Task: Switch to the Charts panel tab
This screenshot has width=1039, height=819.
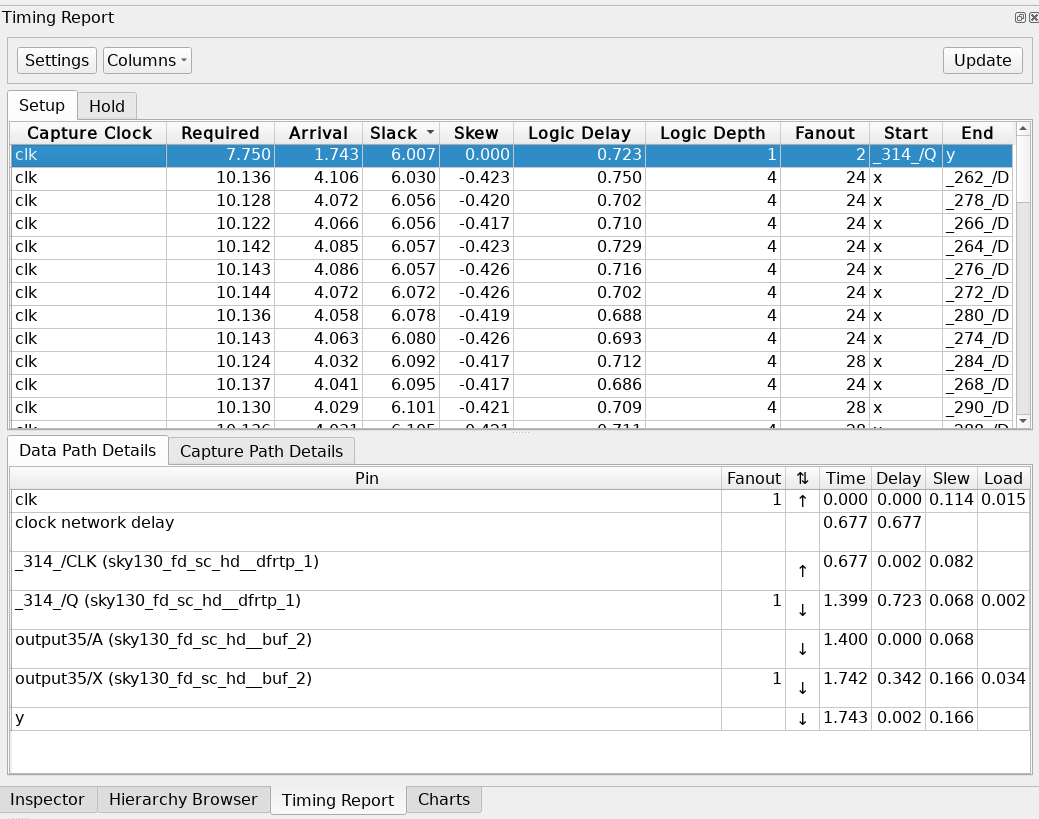Action: 444,799
